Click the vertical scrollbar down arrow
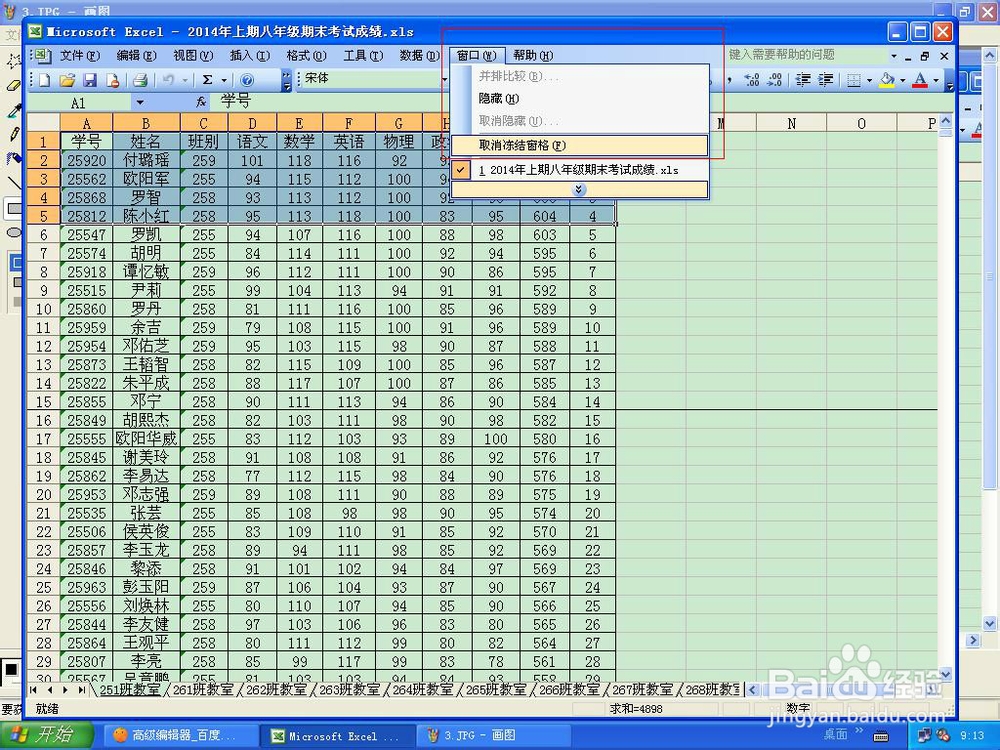 tap(946, 673)
